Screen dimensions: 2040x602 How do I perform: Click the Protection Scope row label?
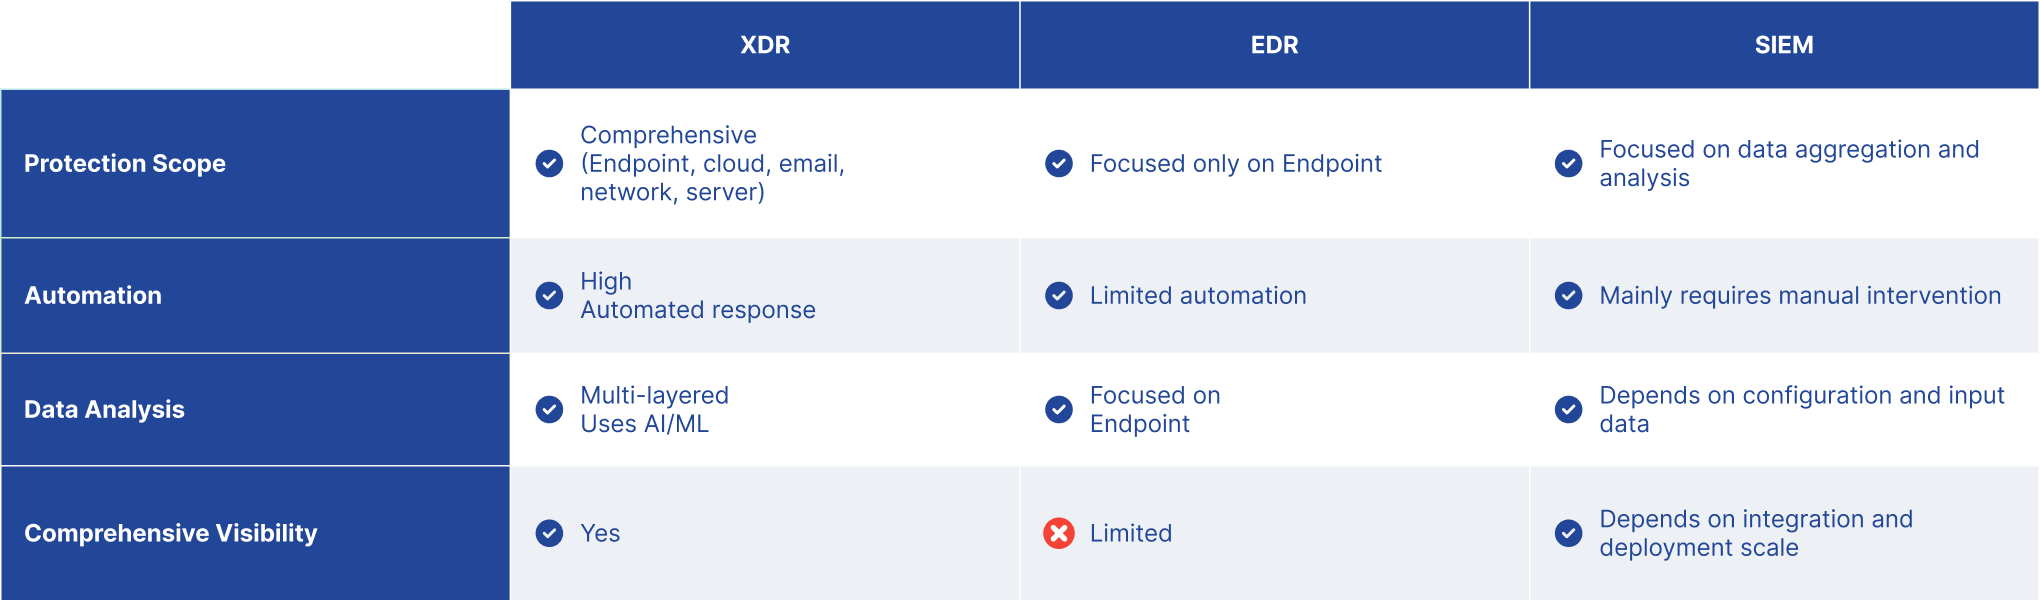point(125,163)
